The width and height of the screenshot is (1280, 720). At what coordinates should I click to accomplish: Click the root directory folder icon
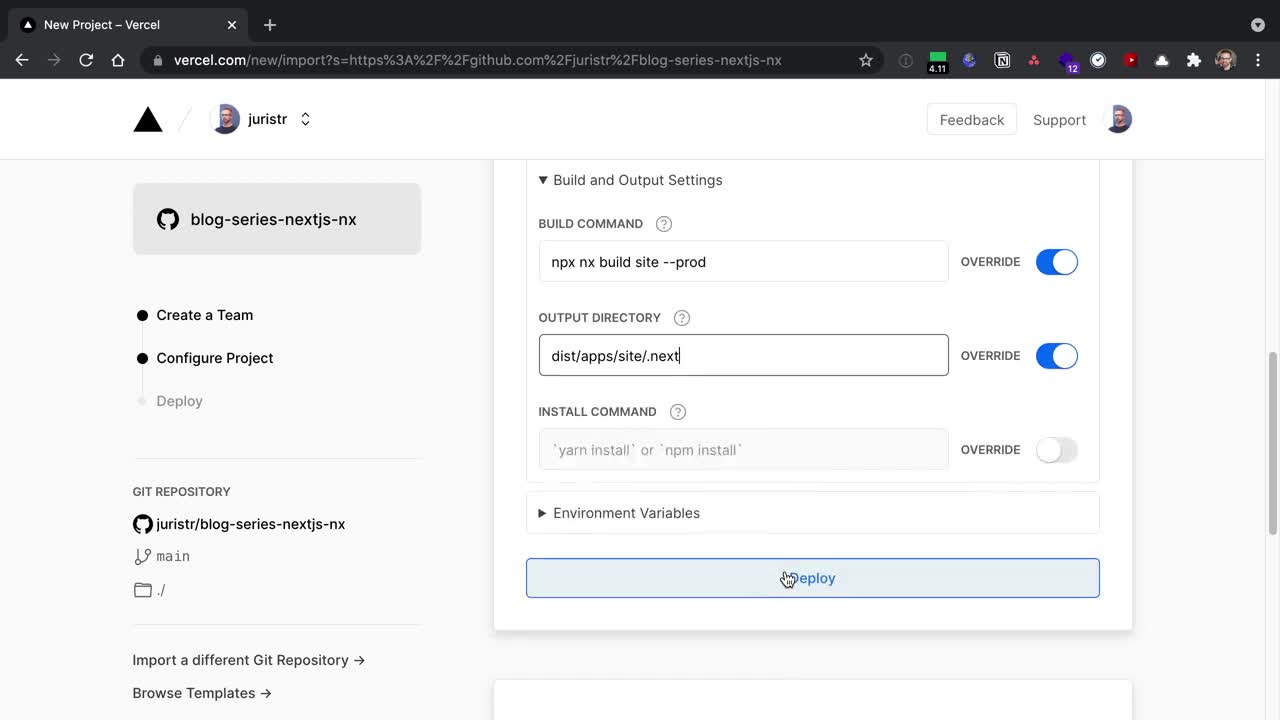click(143, 590)
